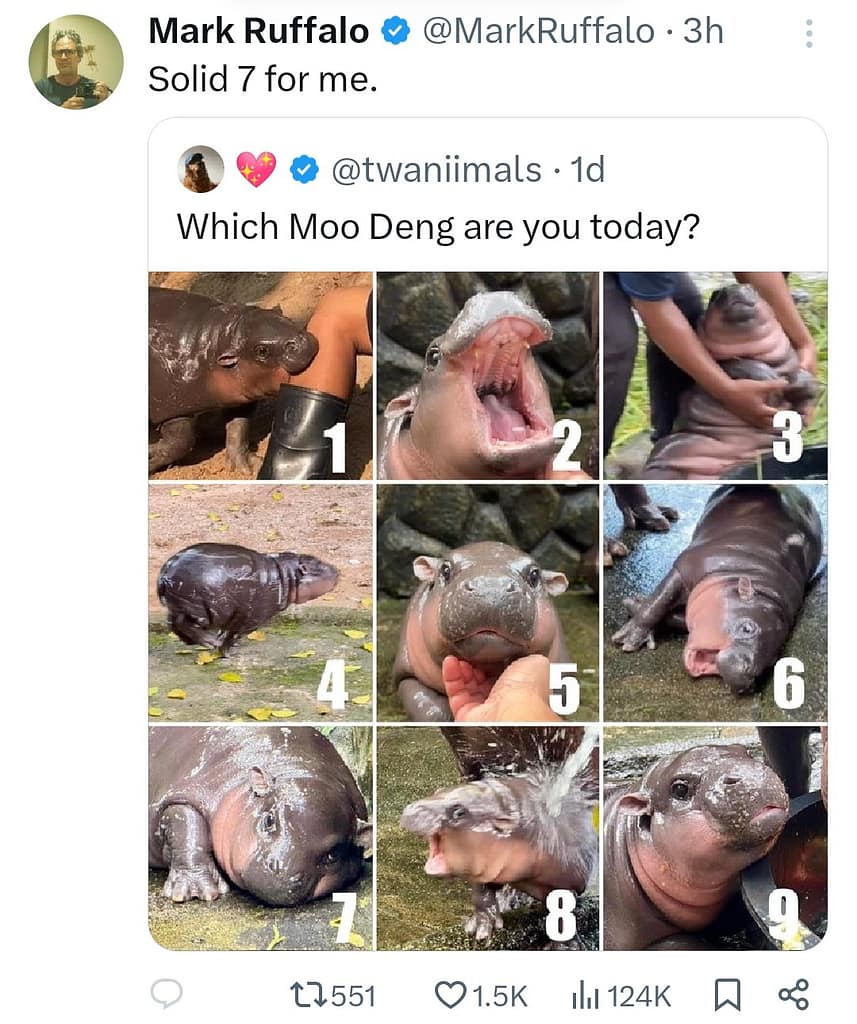Click the Mark Ruffalo display name
857x1024 pixels.
coord(258,32)
